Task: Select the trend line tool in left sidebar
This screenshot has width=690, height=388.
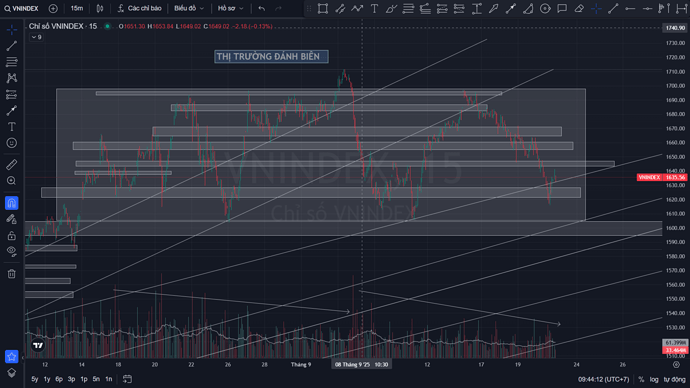Action: click(12, 46)
